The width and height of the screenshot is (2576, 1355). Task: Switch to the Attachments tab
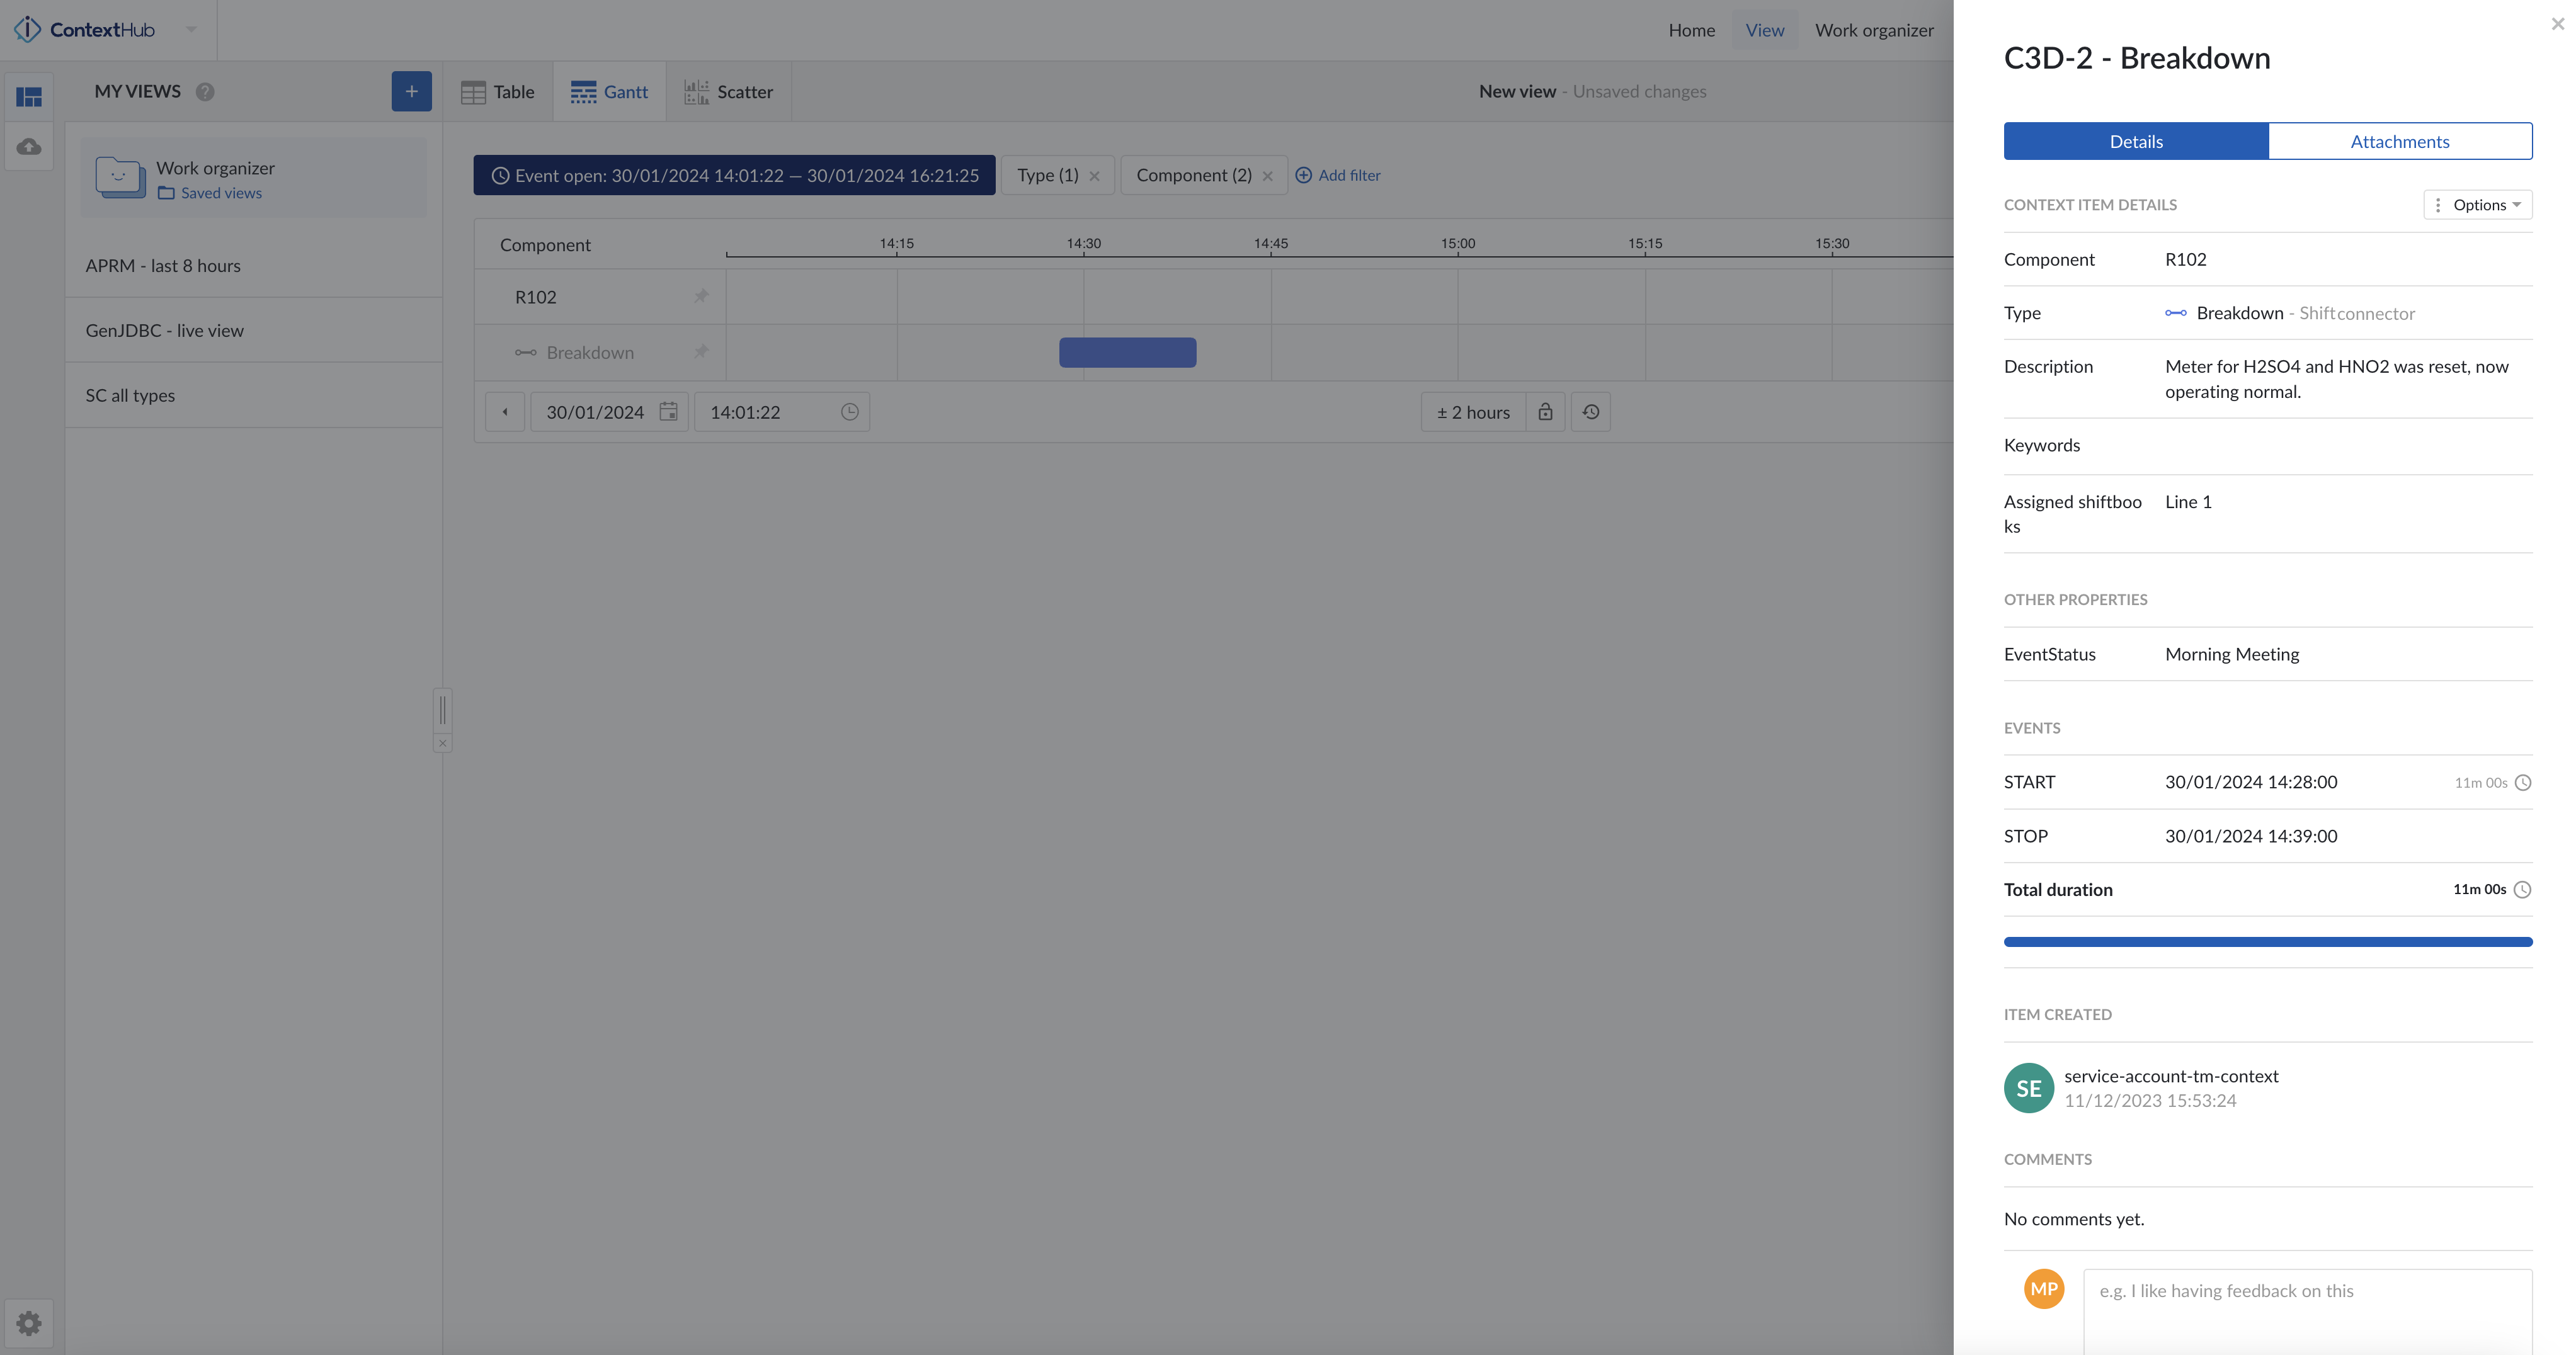2399,142
